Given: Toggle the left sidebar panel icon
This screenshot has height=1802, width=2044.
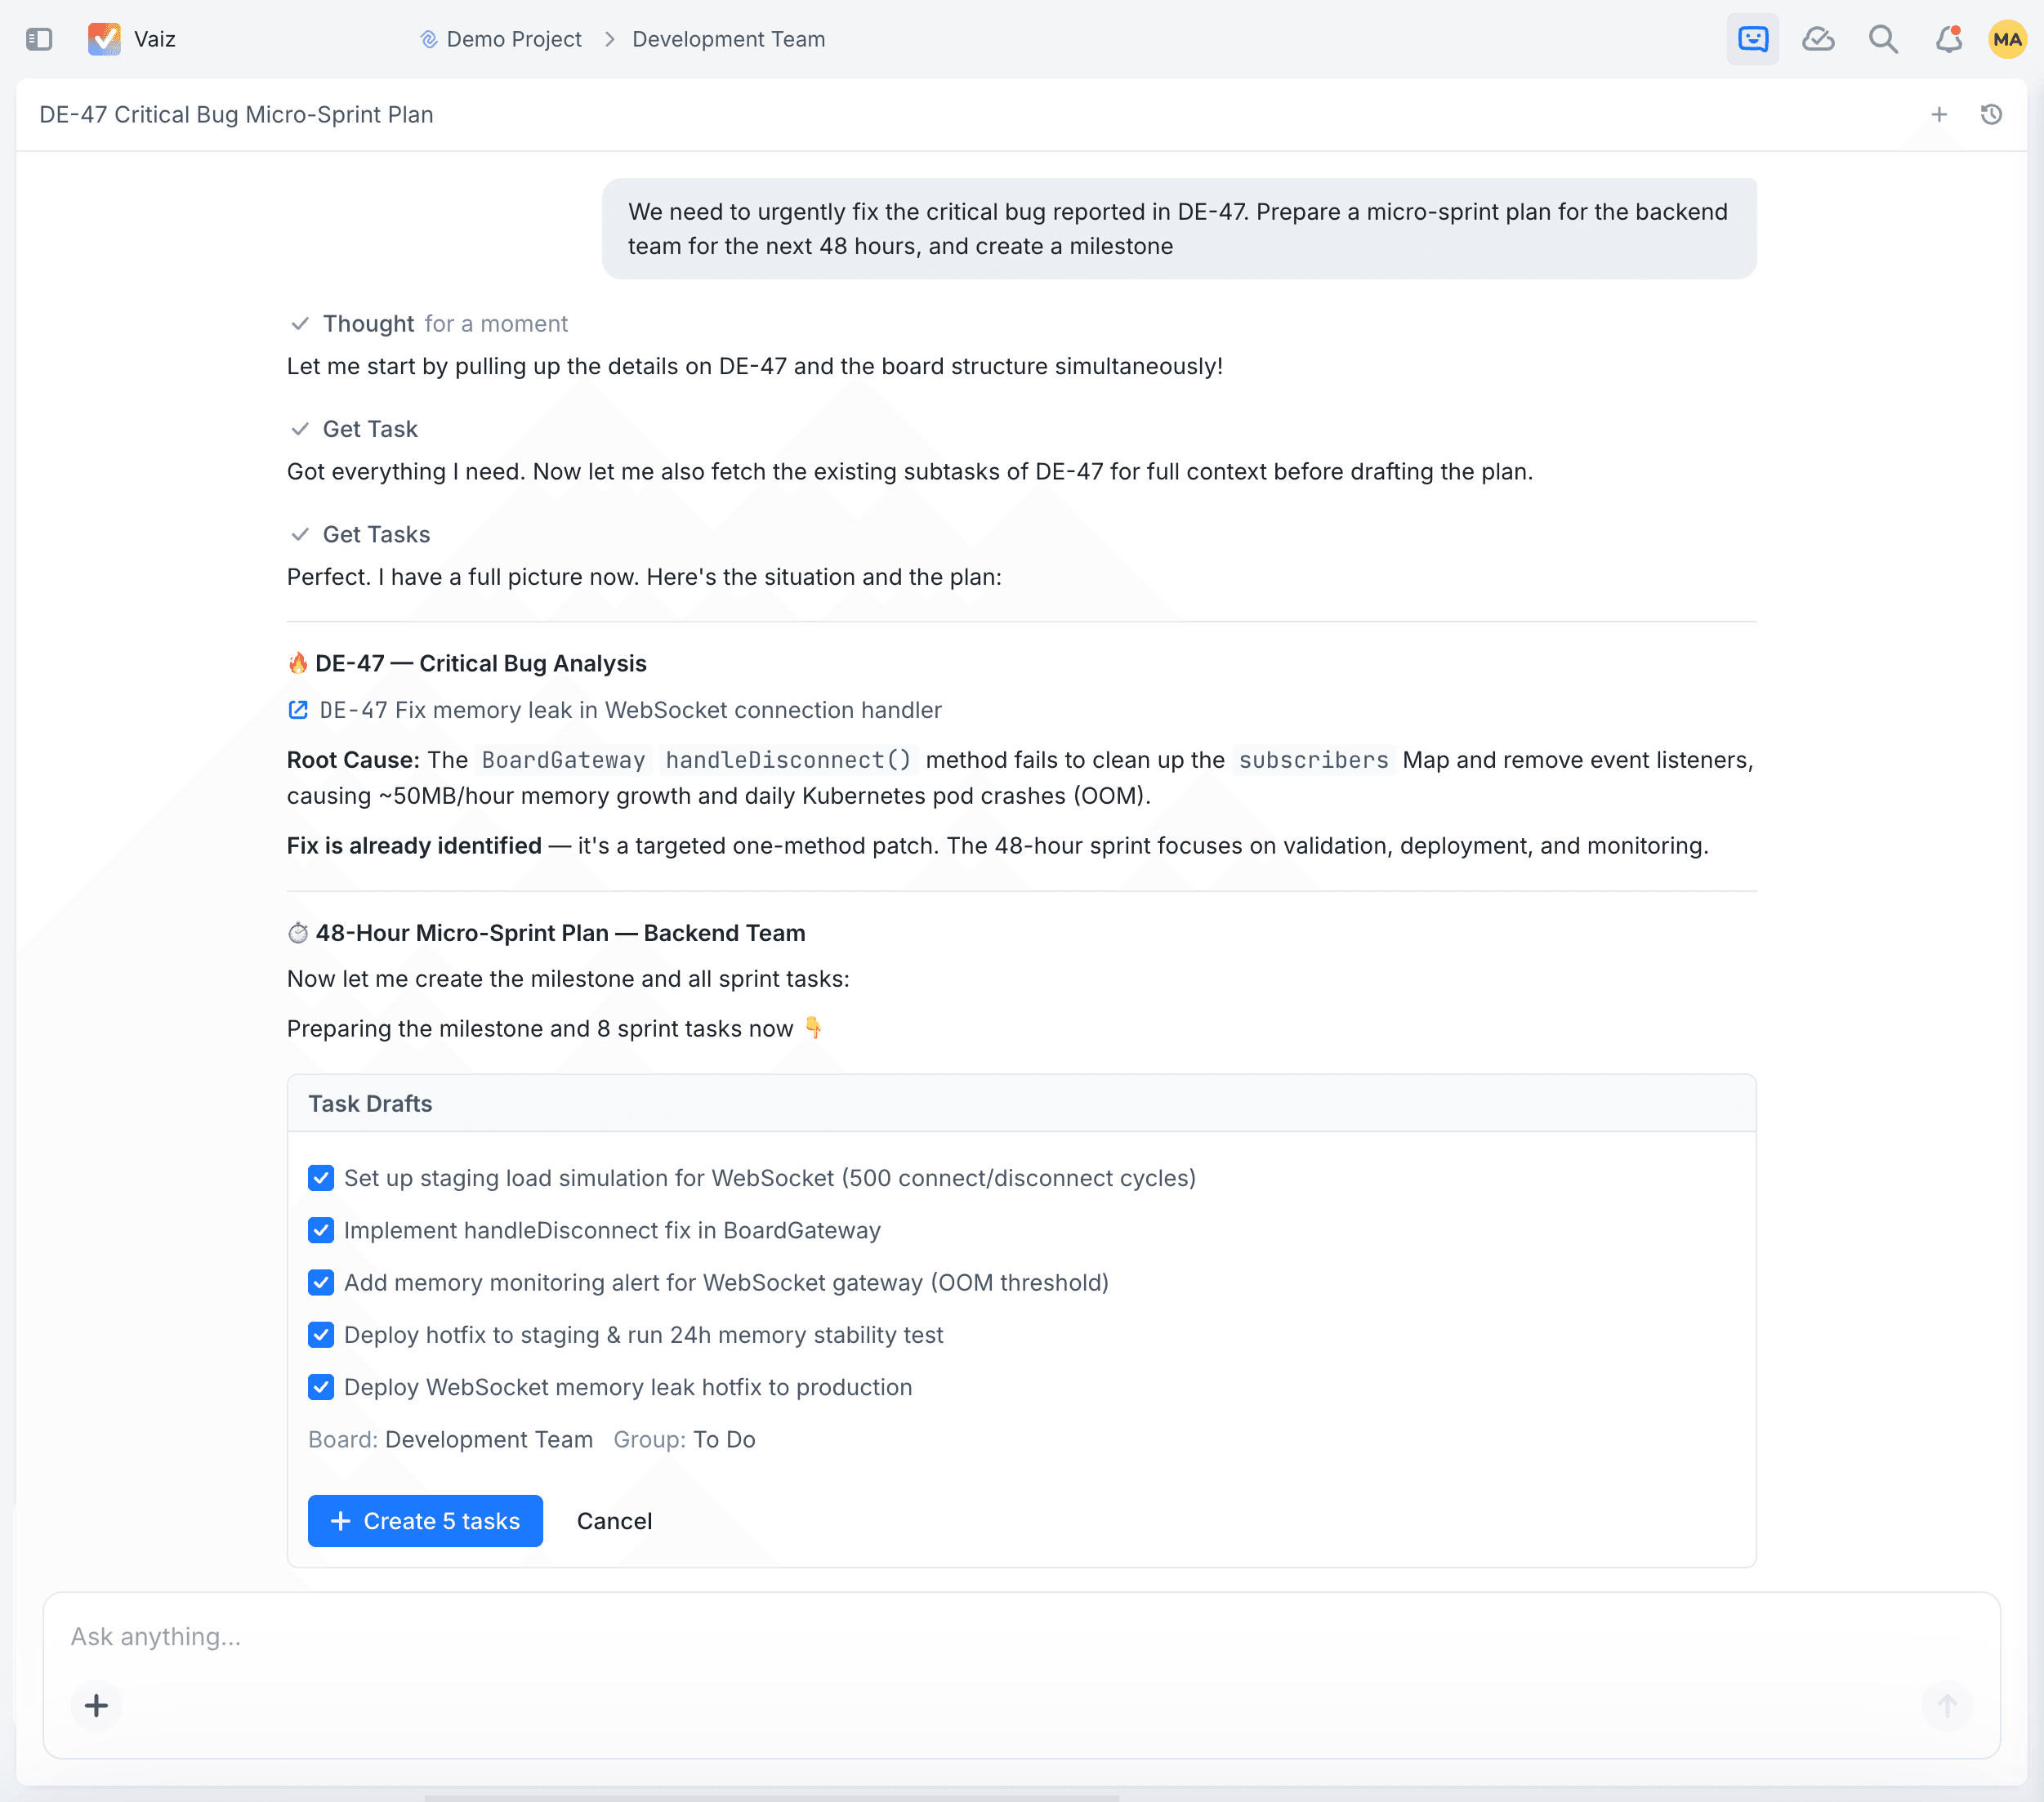Looking at the screenshot, I should click(39, 39).
